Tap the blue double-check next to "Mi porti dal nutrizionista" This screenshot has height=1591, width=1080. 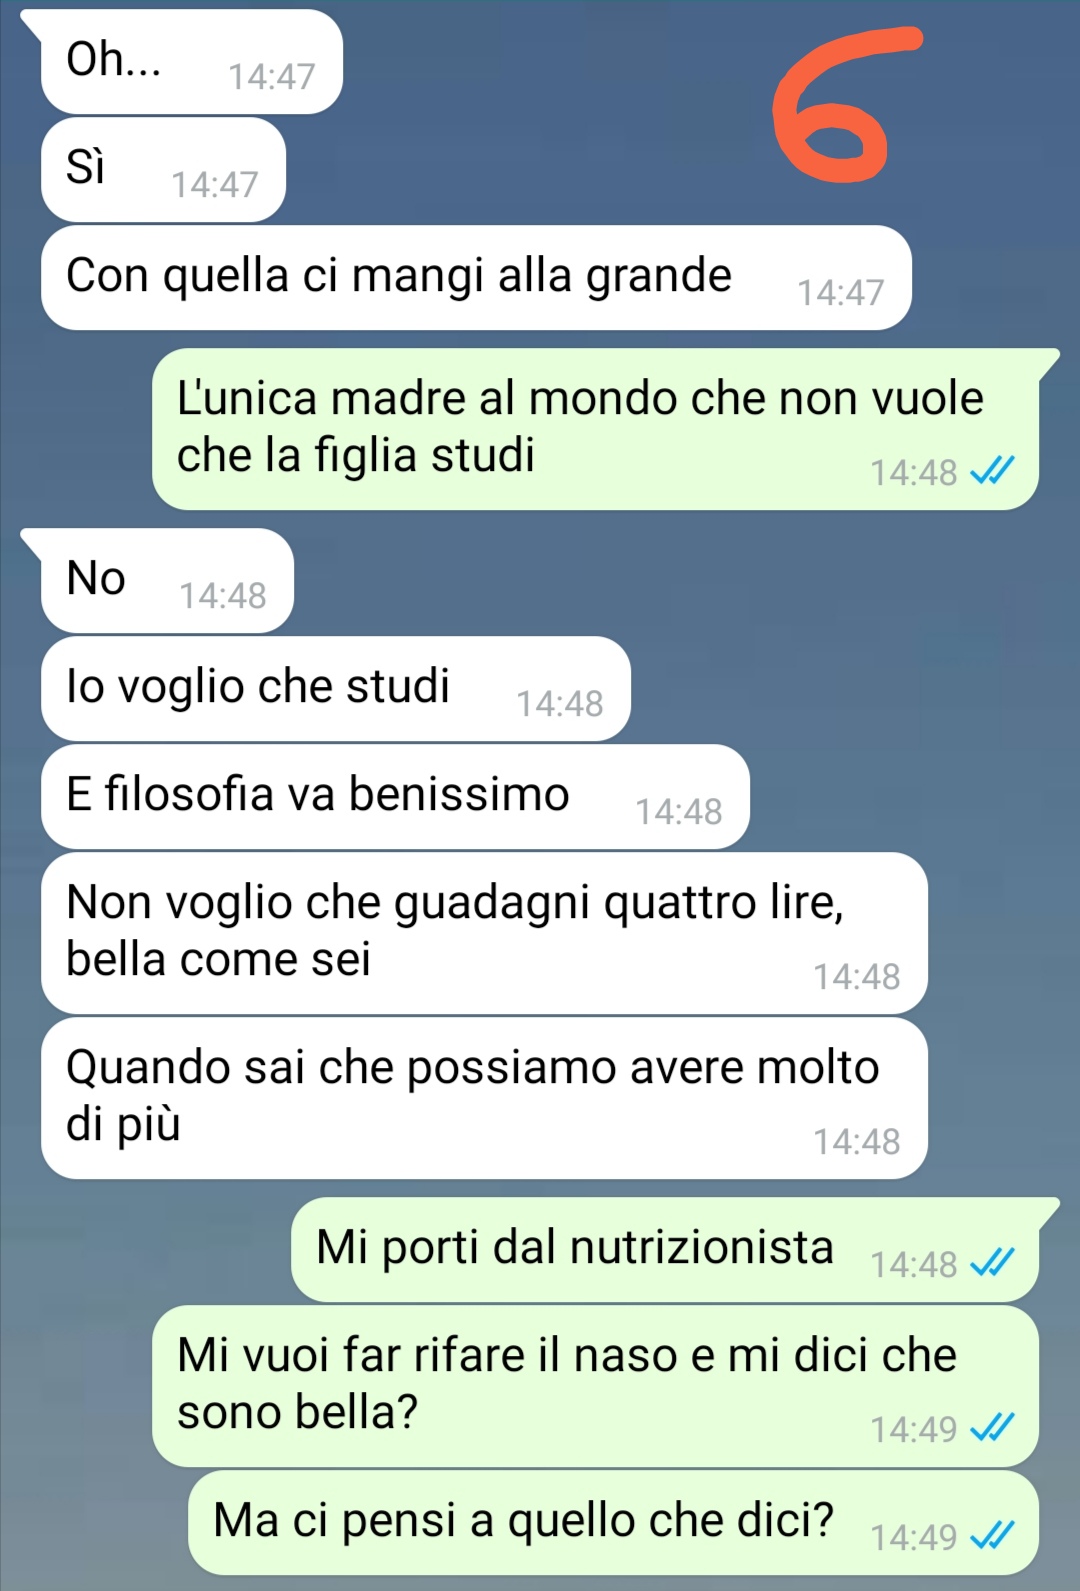point(992,1263)
